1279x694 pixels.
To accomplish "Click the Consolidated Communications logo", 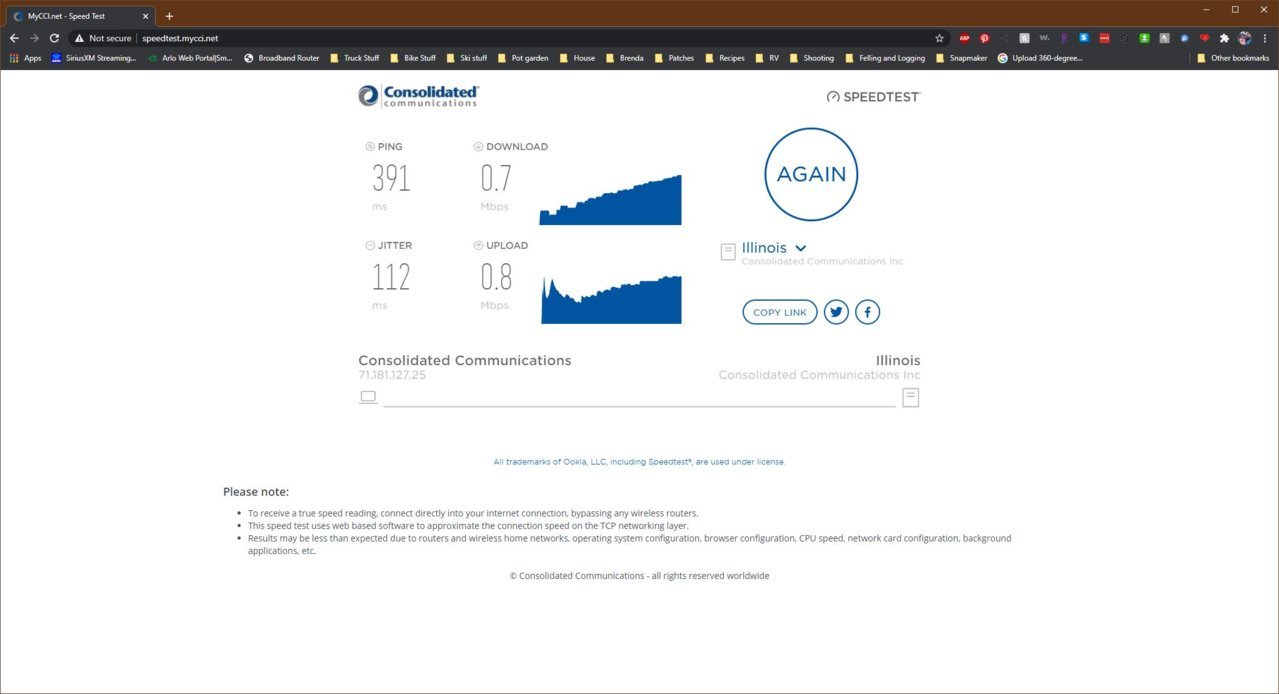I will (x=418, y=96).
